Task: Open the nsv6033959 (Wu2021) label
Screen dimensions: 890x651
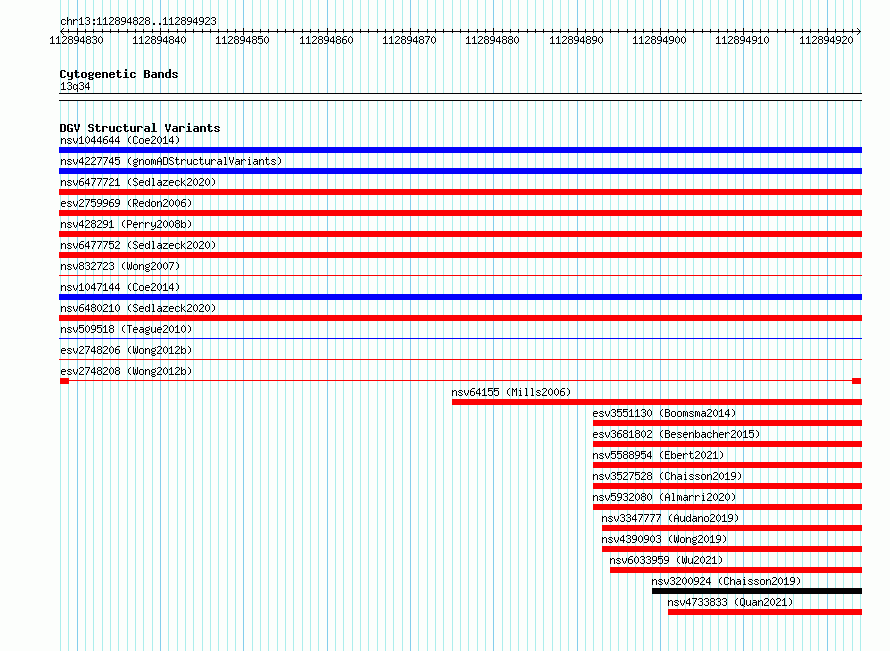Action: (666, 560)
